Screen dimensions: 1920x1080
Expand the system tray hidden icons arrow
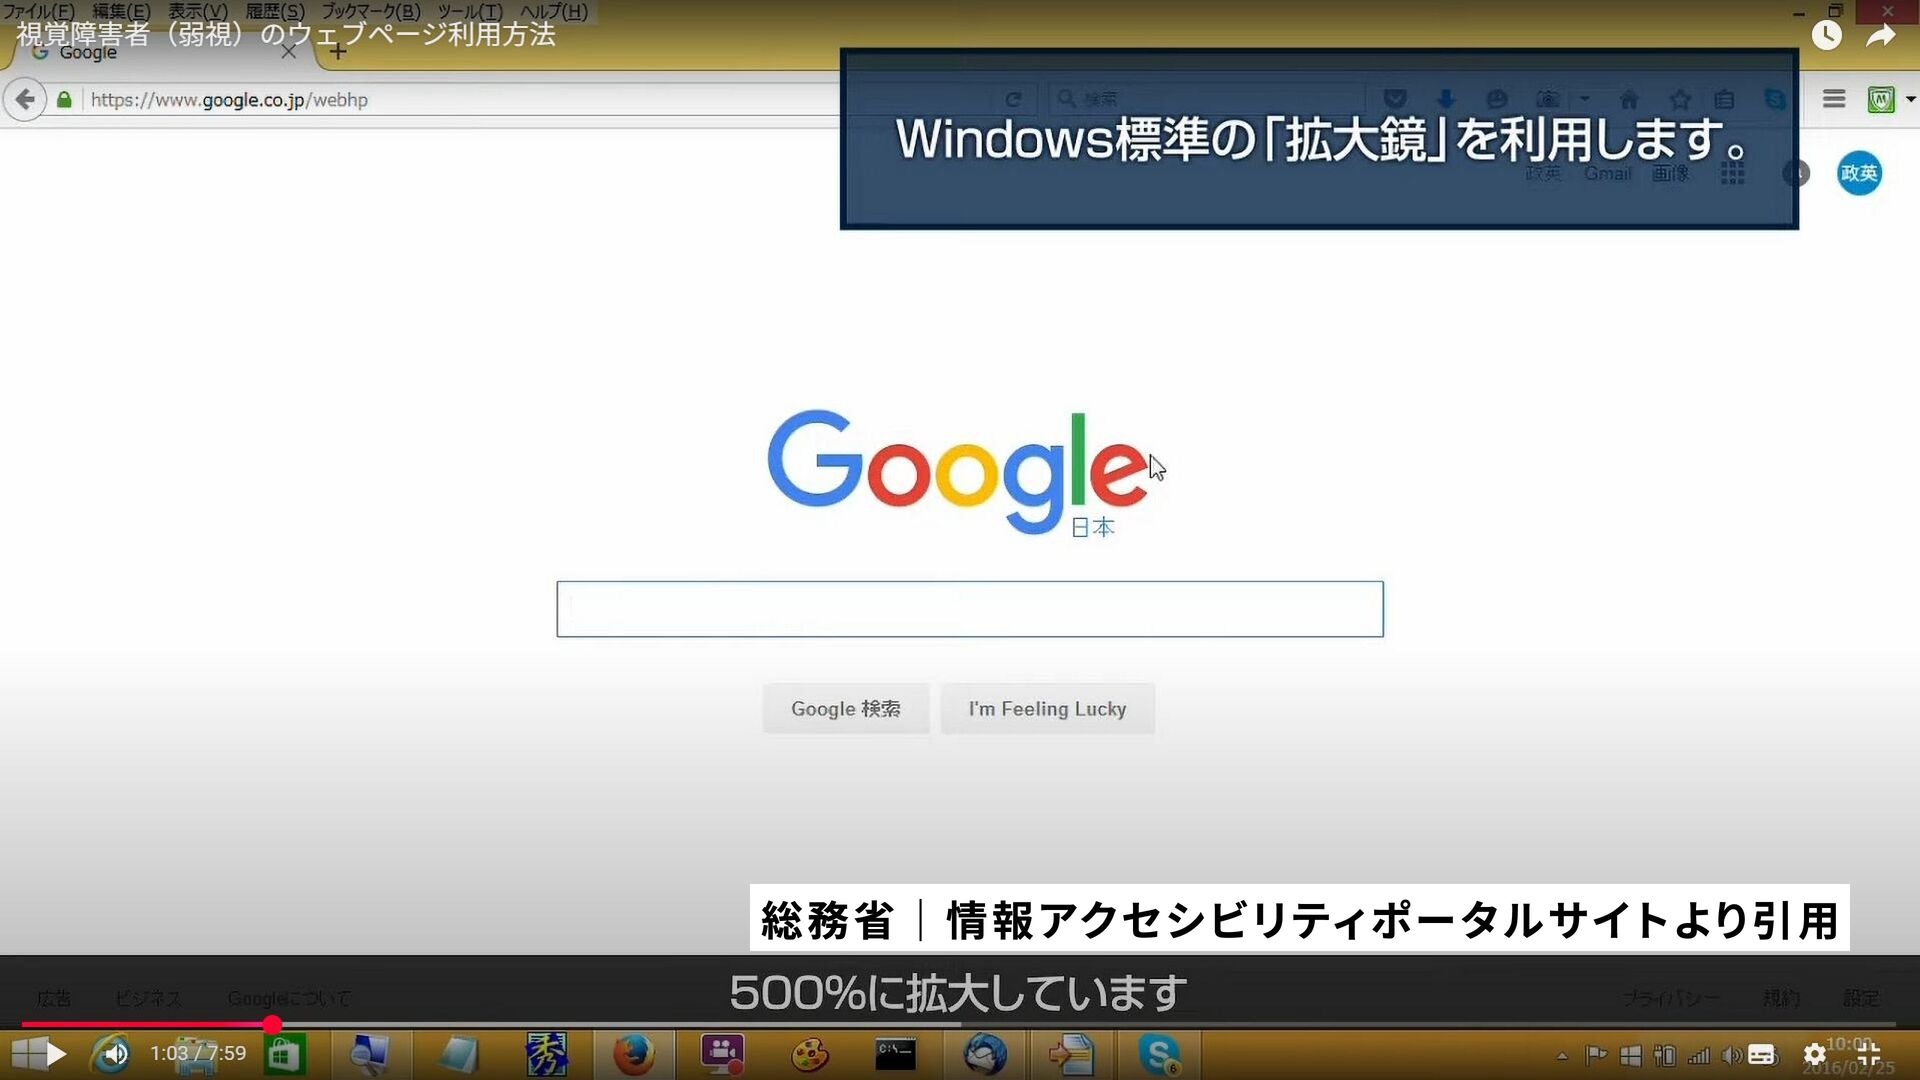[x=1562, y=1055]
